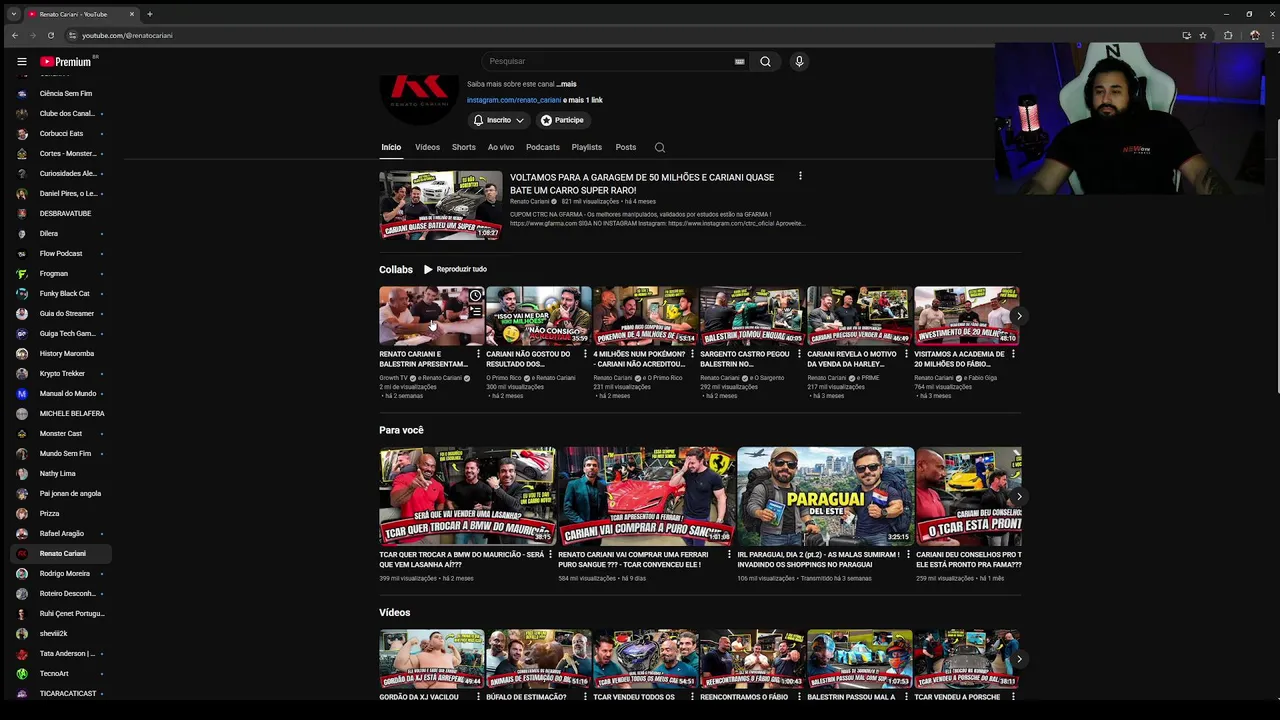Viewport: 1280px width, 720px height.
Task: Click the Participe membership button
Action: pos(562,120)
